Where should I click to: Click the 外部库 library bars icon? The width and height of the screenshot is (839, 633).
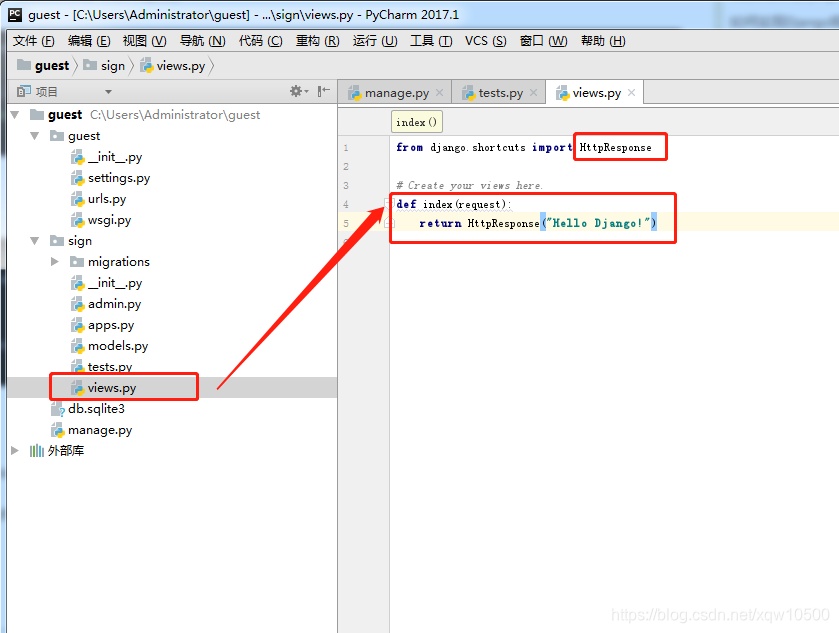pyautogui.click(x=36, y=451)
